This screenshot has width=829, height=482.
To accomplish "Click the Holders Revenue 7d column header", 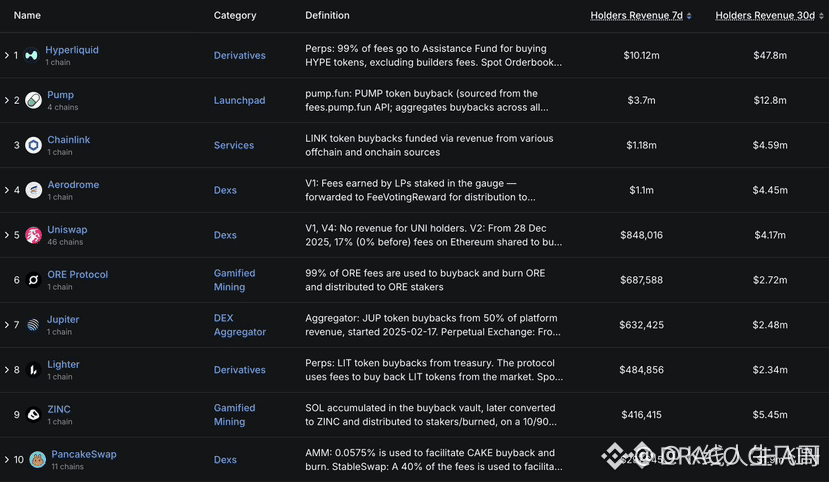I will (x=637, y=15).
